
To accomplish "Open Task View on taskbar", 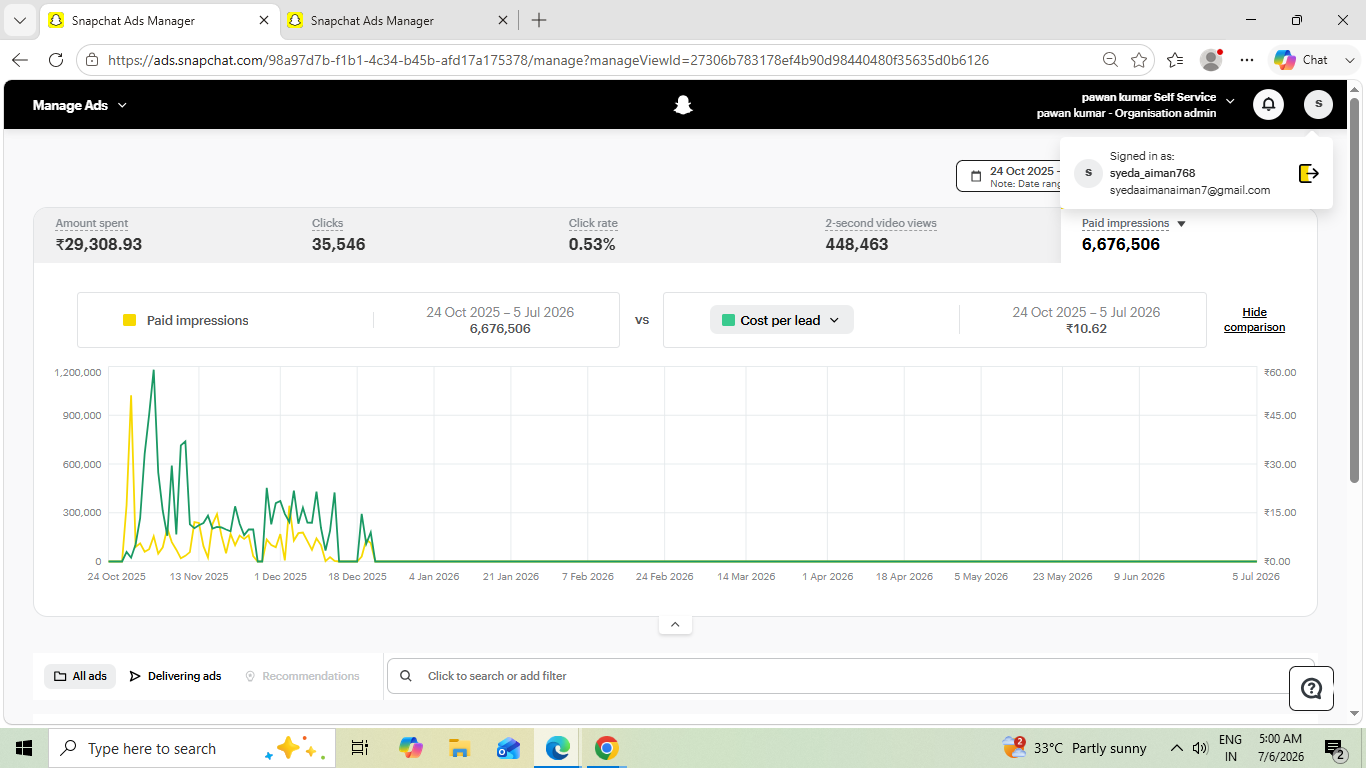I will pos(360,748).
